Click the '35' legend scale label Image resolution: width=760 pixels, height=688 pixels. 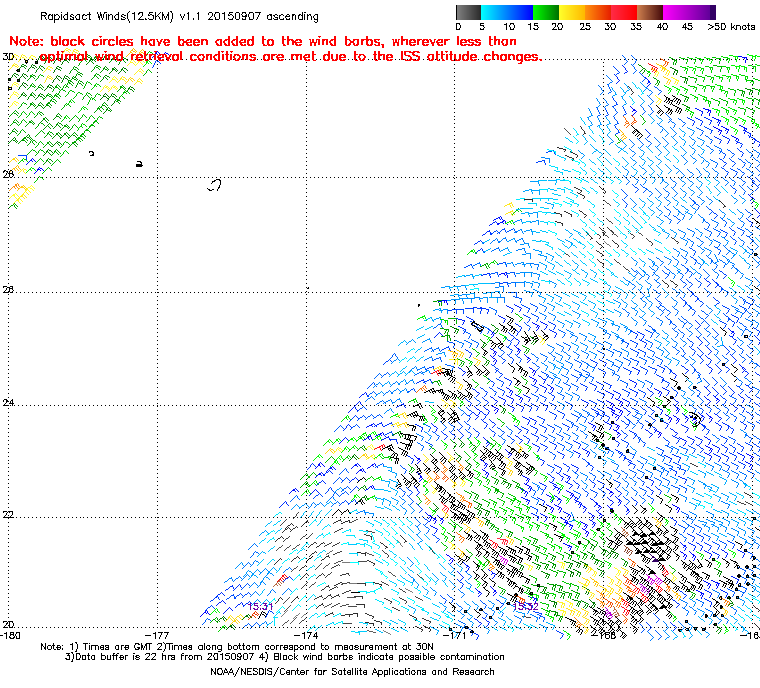click(x=636, y=27)
